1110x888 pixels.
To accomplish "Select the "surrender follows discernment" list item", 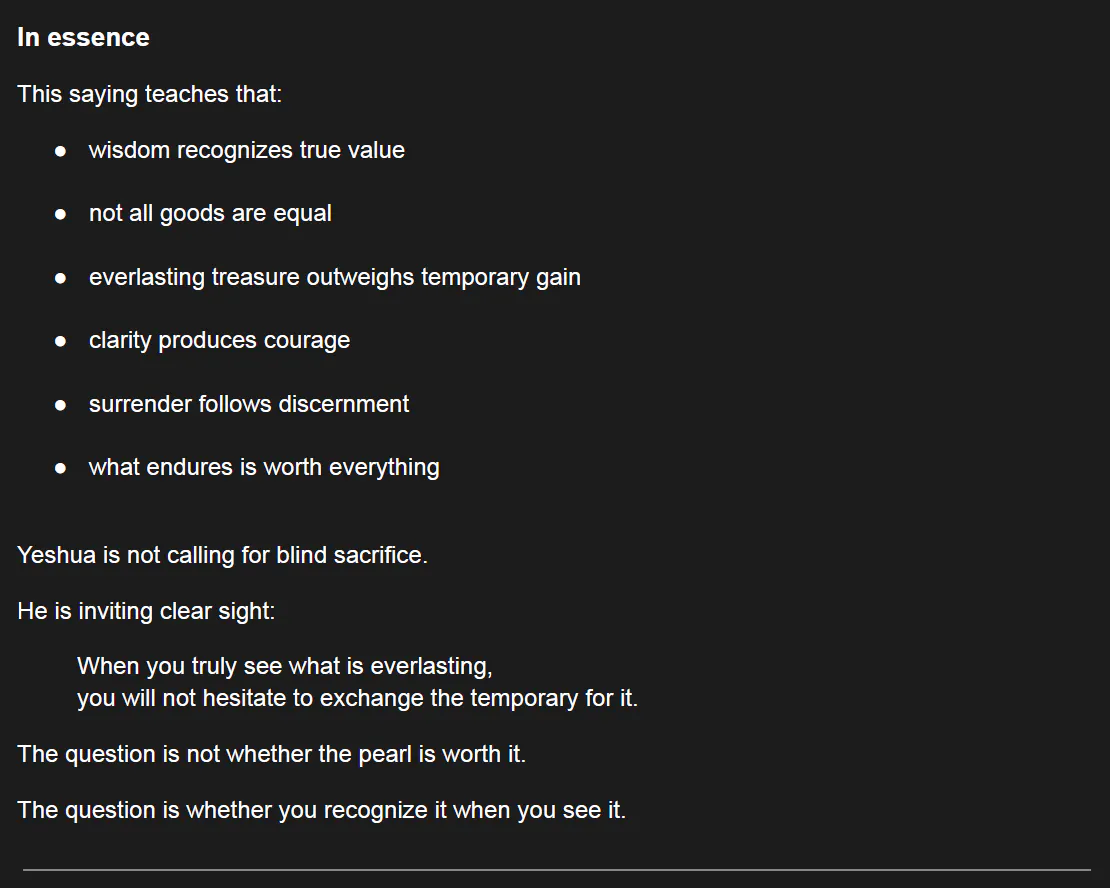I will coord(248,404).
